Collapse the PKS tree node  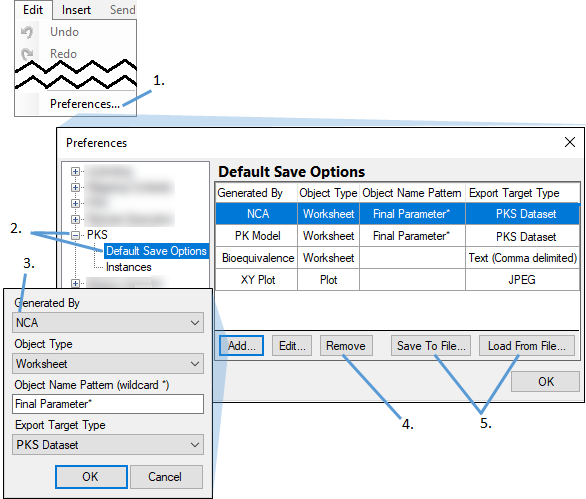point(75,235)
